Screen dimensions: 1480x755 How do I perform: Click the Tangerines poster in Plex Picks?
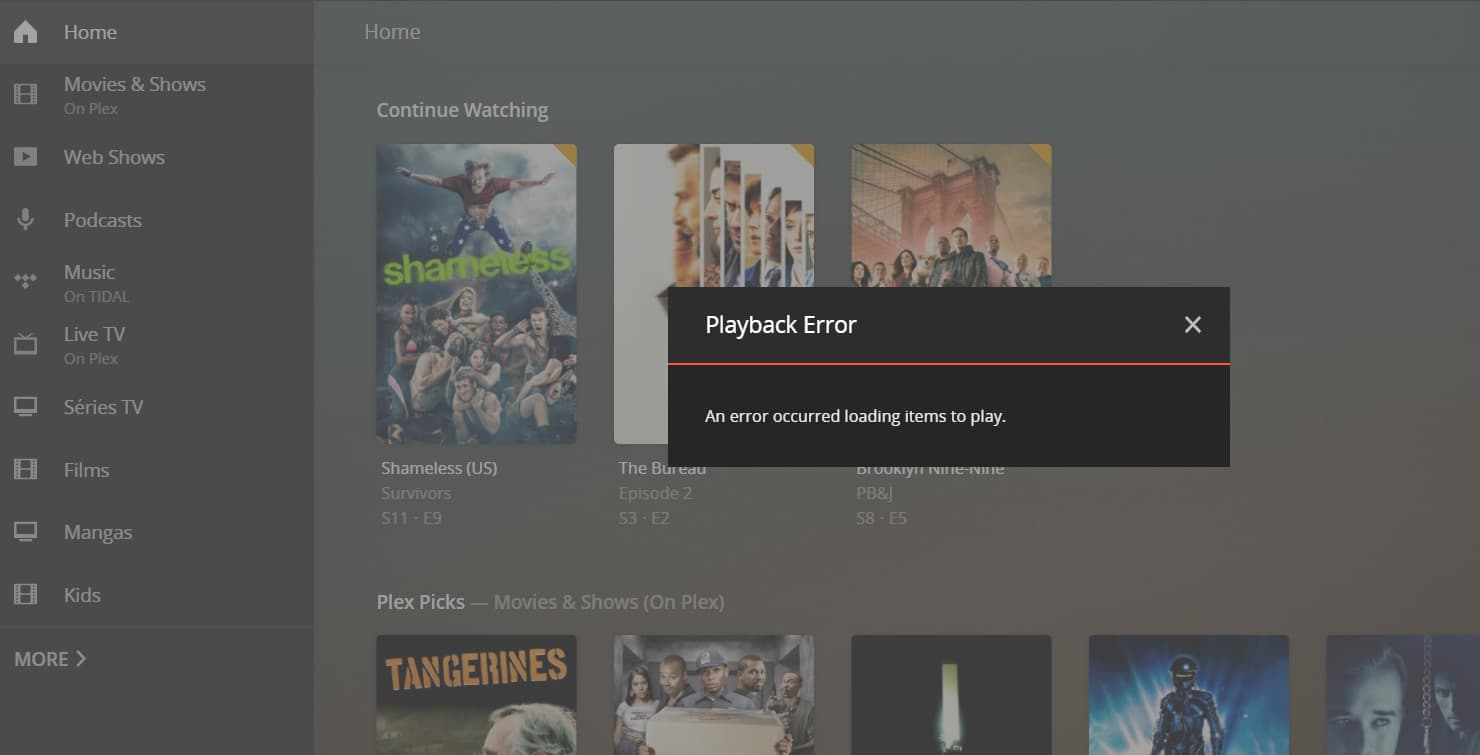pyautogui.click(x=476, y=695)
